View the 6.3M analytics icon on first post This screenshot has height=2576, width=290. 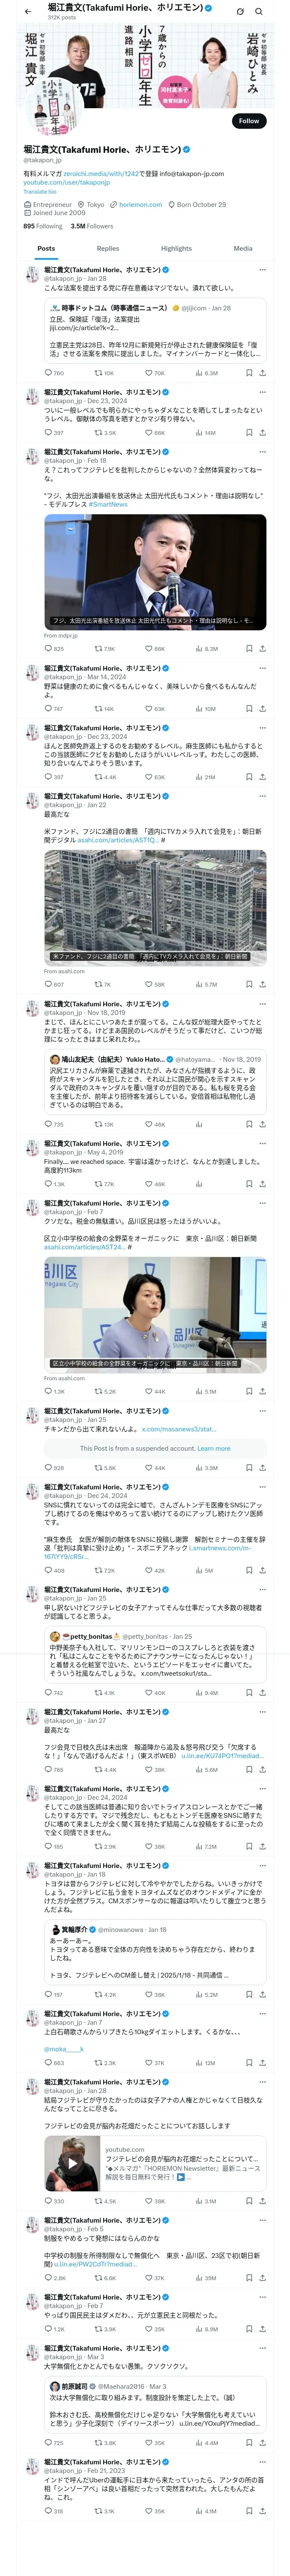[x=207, y=373]
